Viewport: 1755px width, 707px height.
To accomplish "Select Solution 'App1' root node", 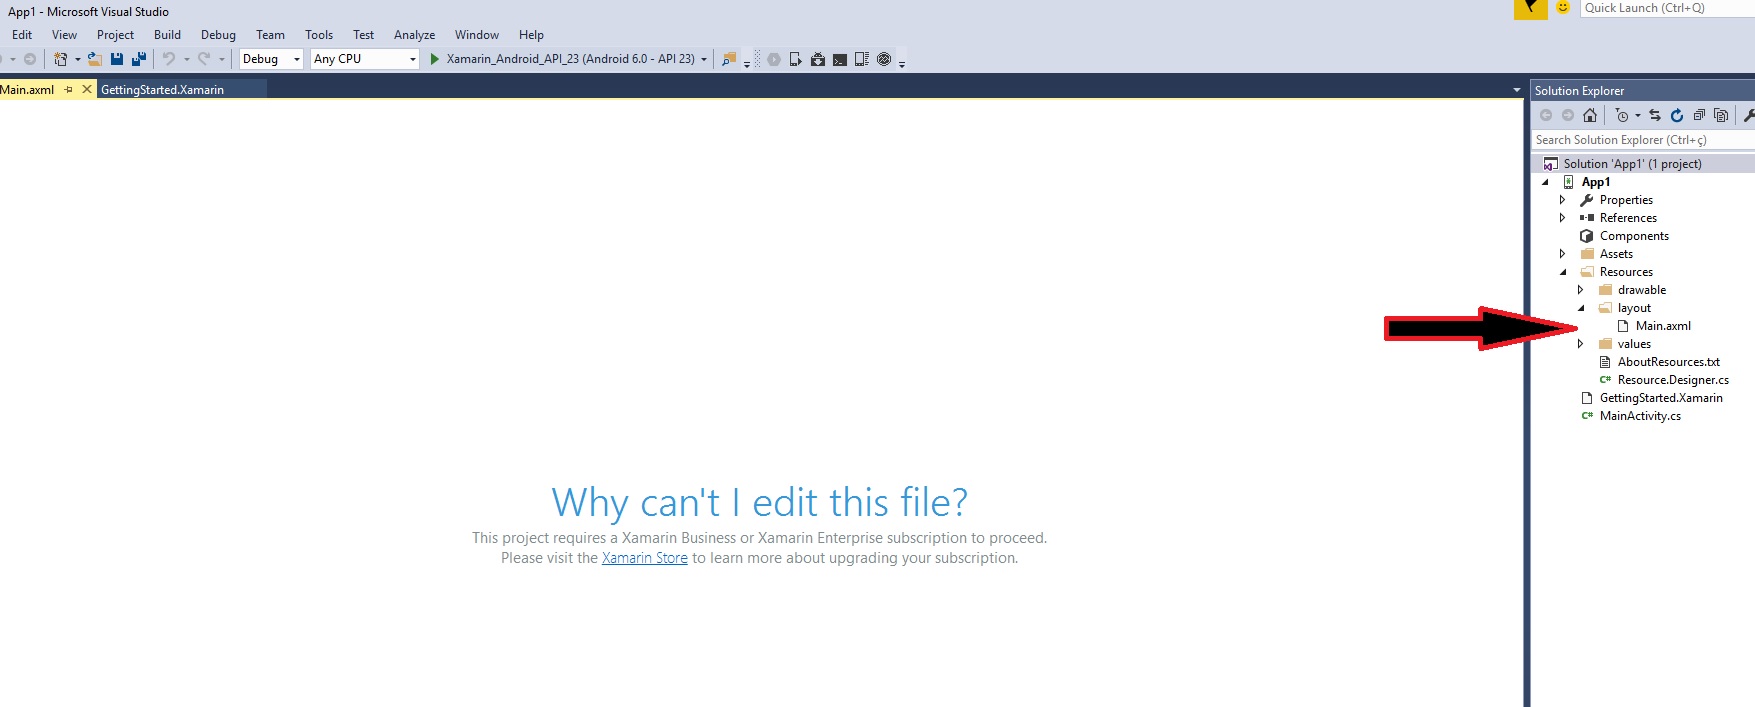I will click(1632, 164).
